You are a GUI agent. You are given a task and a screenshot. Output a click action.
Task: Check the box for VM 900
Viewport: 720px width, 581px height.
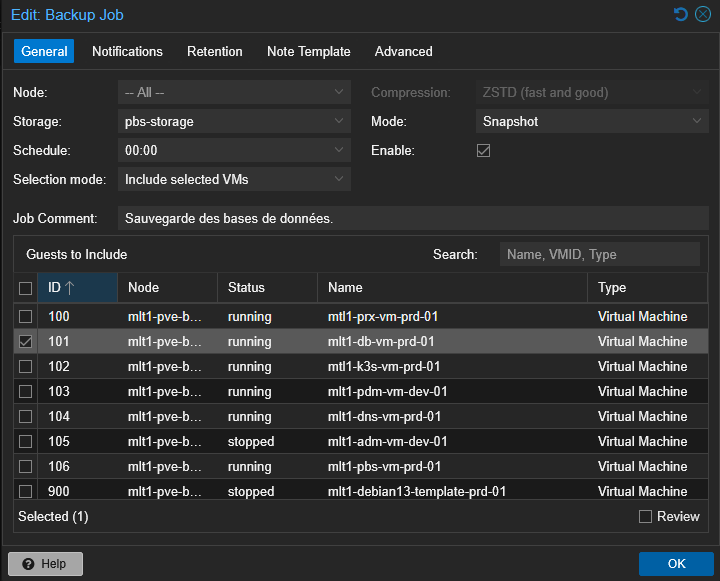26,491
